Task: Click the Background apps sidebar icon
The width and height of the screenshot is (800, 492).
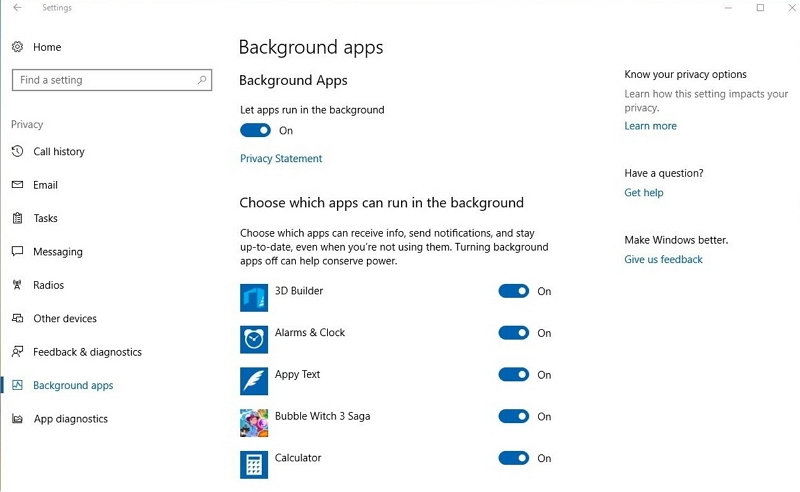Action: coord(17,385)
